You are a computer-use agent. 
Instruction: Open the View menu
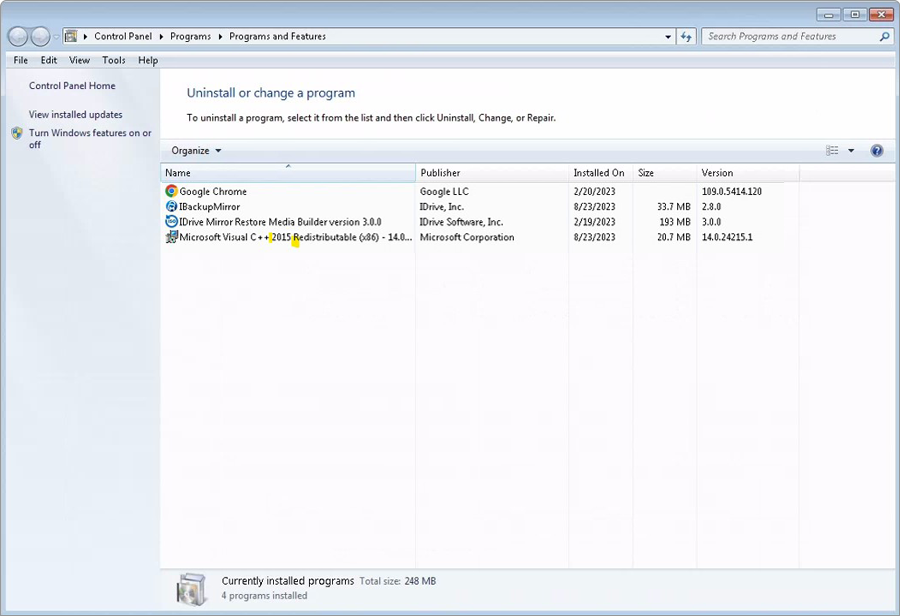(79, 60)
